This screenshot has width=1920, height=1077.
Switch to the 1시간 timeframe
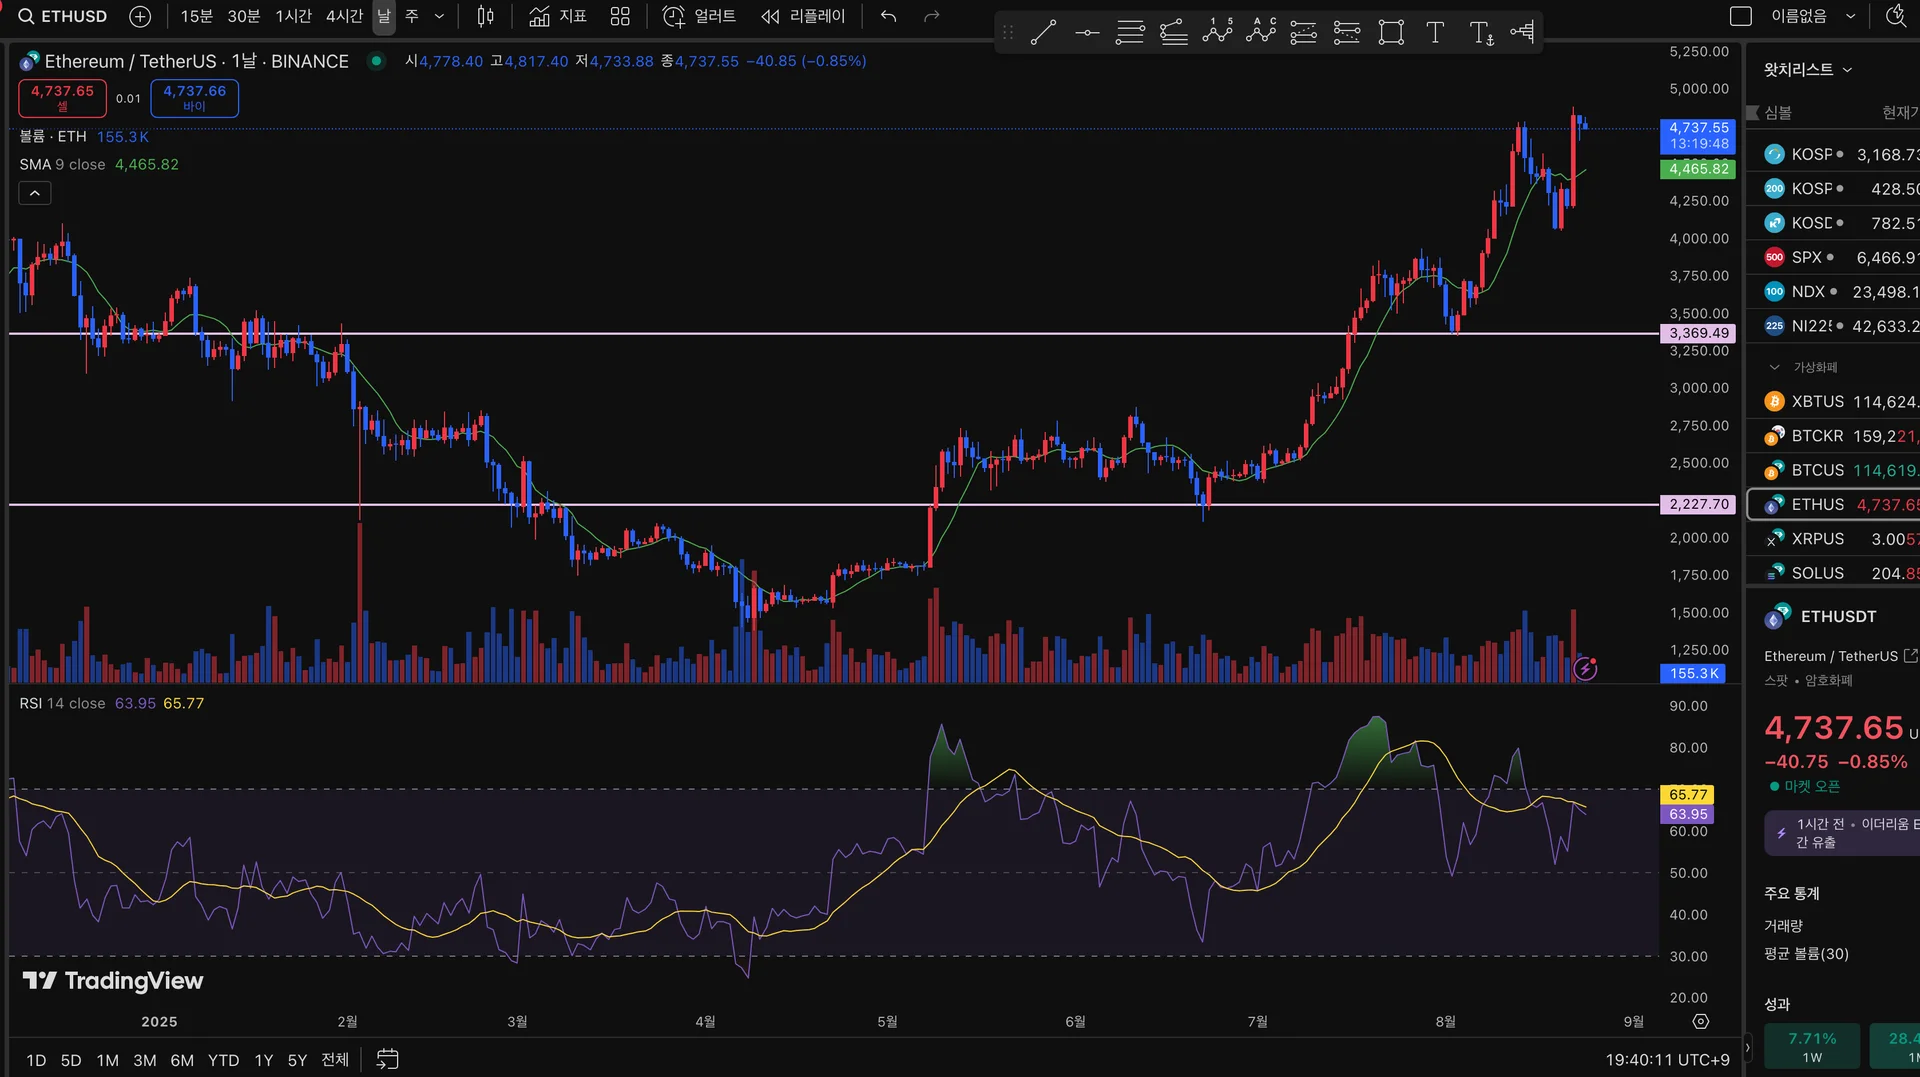pos(294,16)
